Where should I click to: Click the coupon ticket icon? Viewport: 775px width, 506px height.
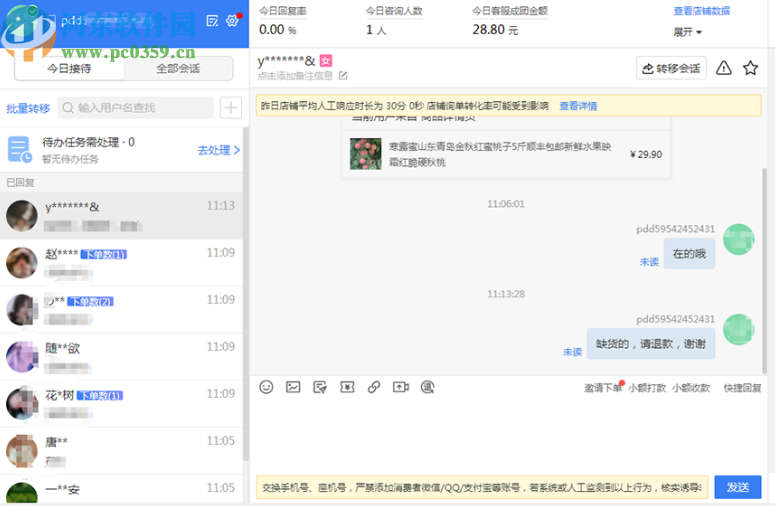347,387
